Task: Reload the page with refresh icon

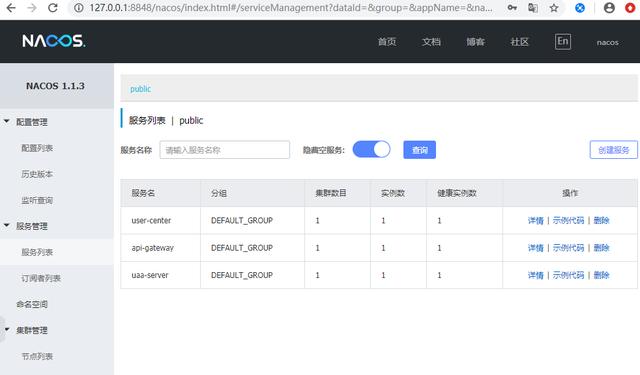Action: pyautogui.click(x=53, y=8)
